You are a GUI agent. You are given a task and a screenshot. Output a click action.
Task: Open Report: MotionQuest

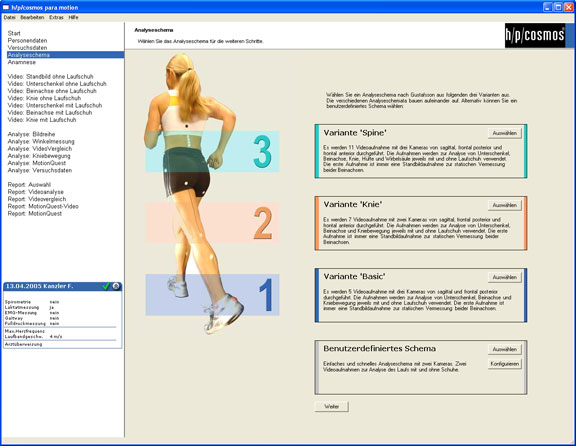(35, 213)
